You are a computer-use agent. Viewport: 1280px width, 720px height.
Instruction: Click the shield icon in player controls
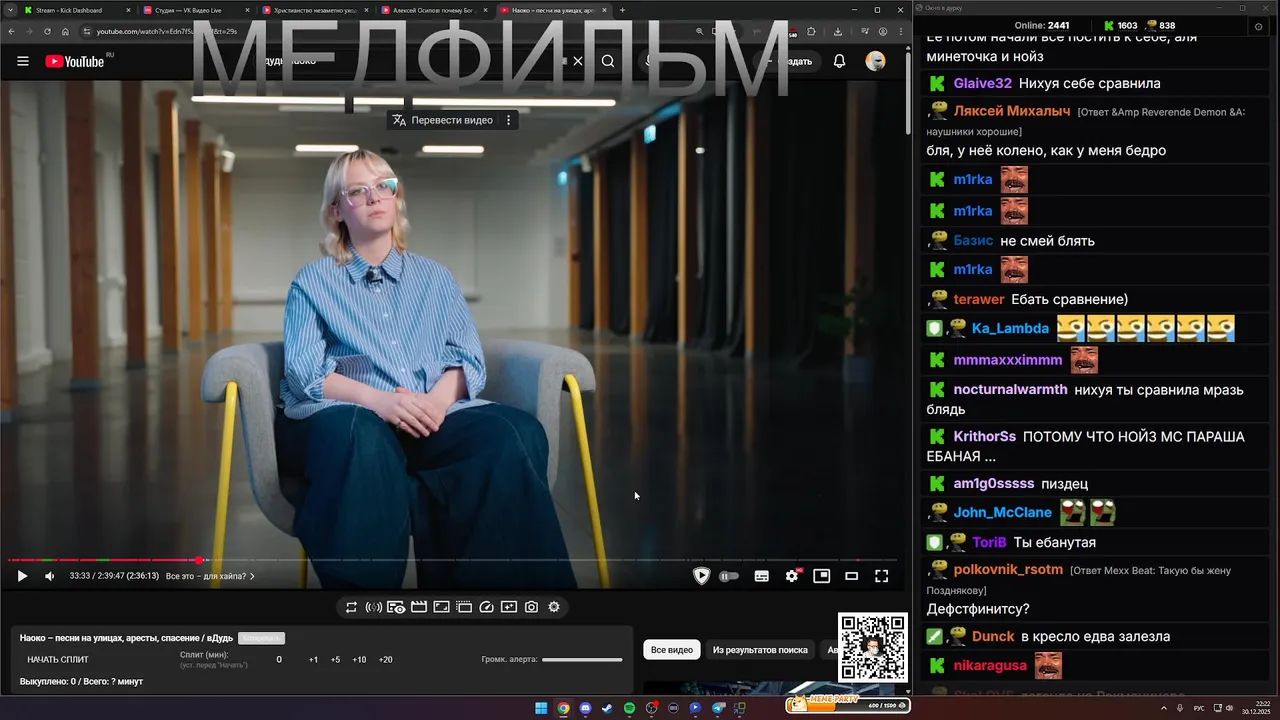click(x=701, y=576)
